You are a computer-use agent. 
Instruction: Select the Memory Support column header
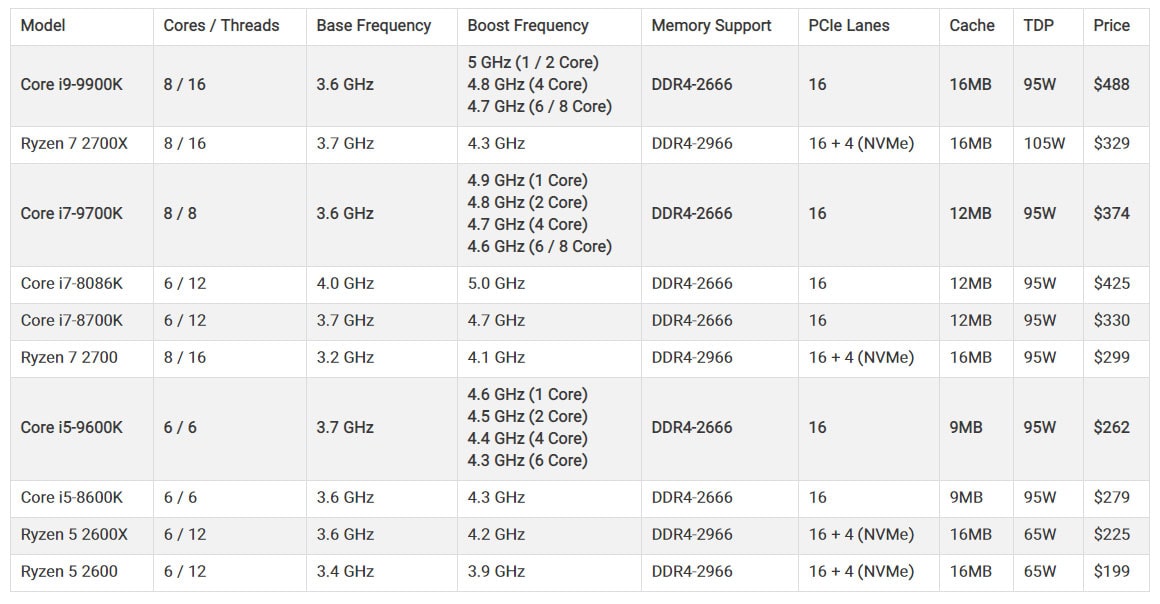pos(711,26)
